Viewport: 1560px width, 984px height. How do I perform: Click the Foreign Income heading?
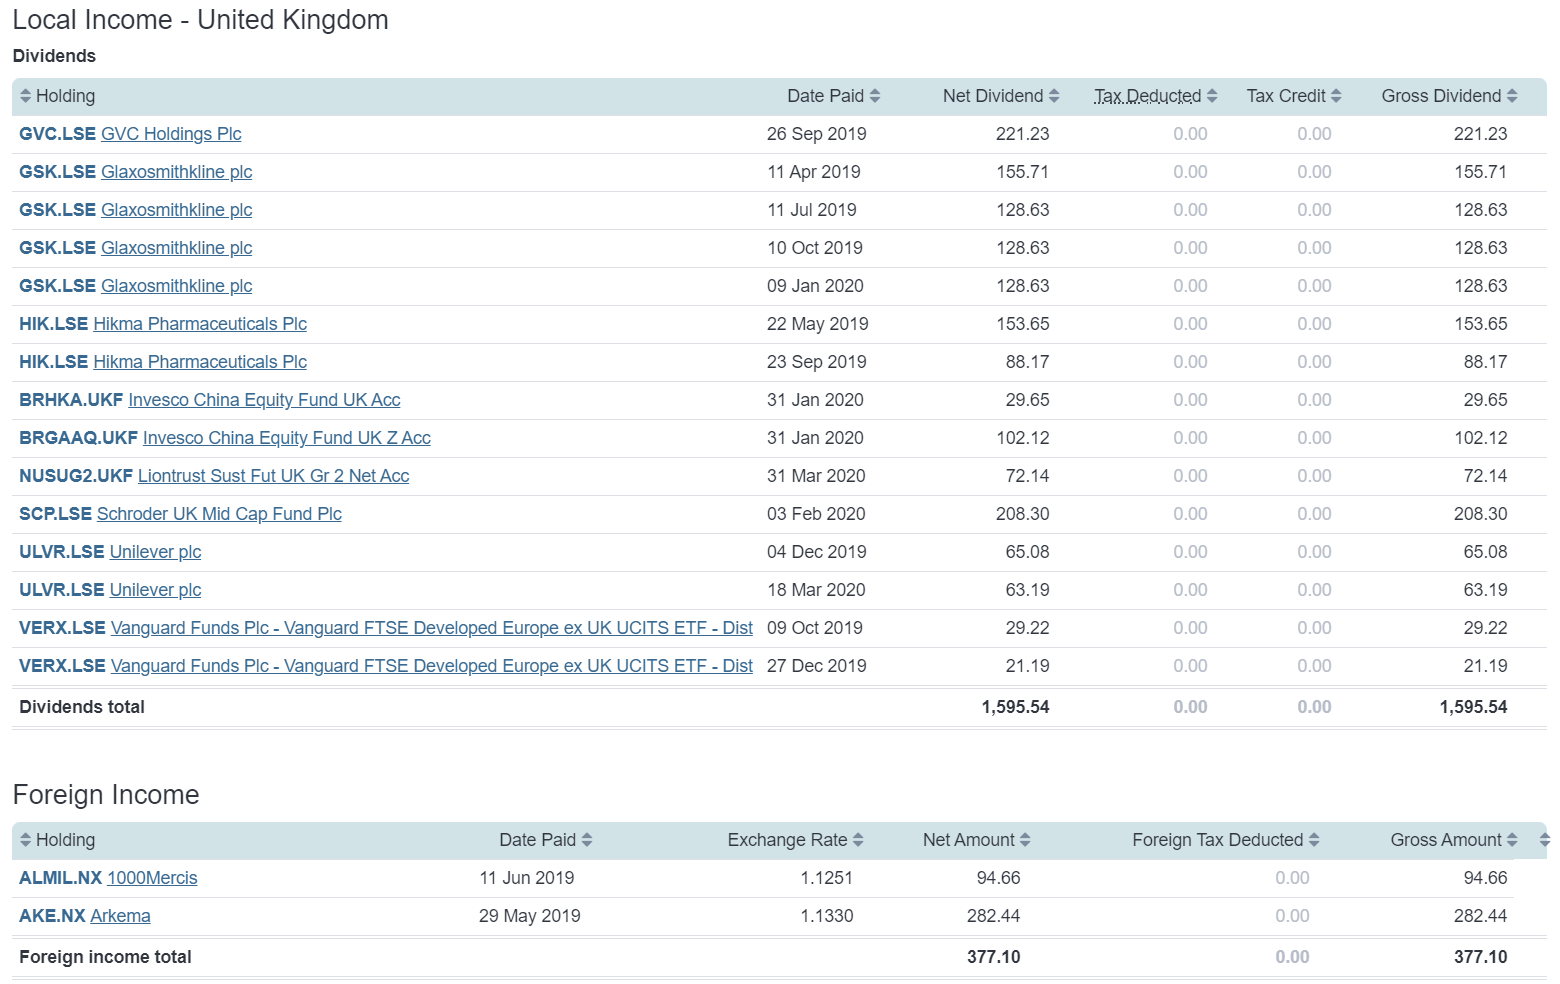click(x=106, y=795)
